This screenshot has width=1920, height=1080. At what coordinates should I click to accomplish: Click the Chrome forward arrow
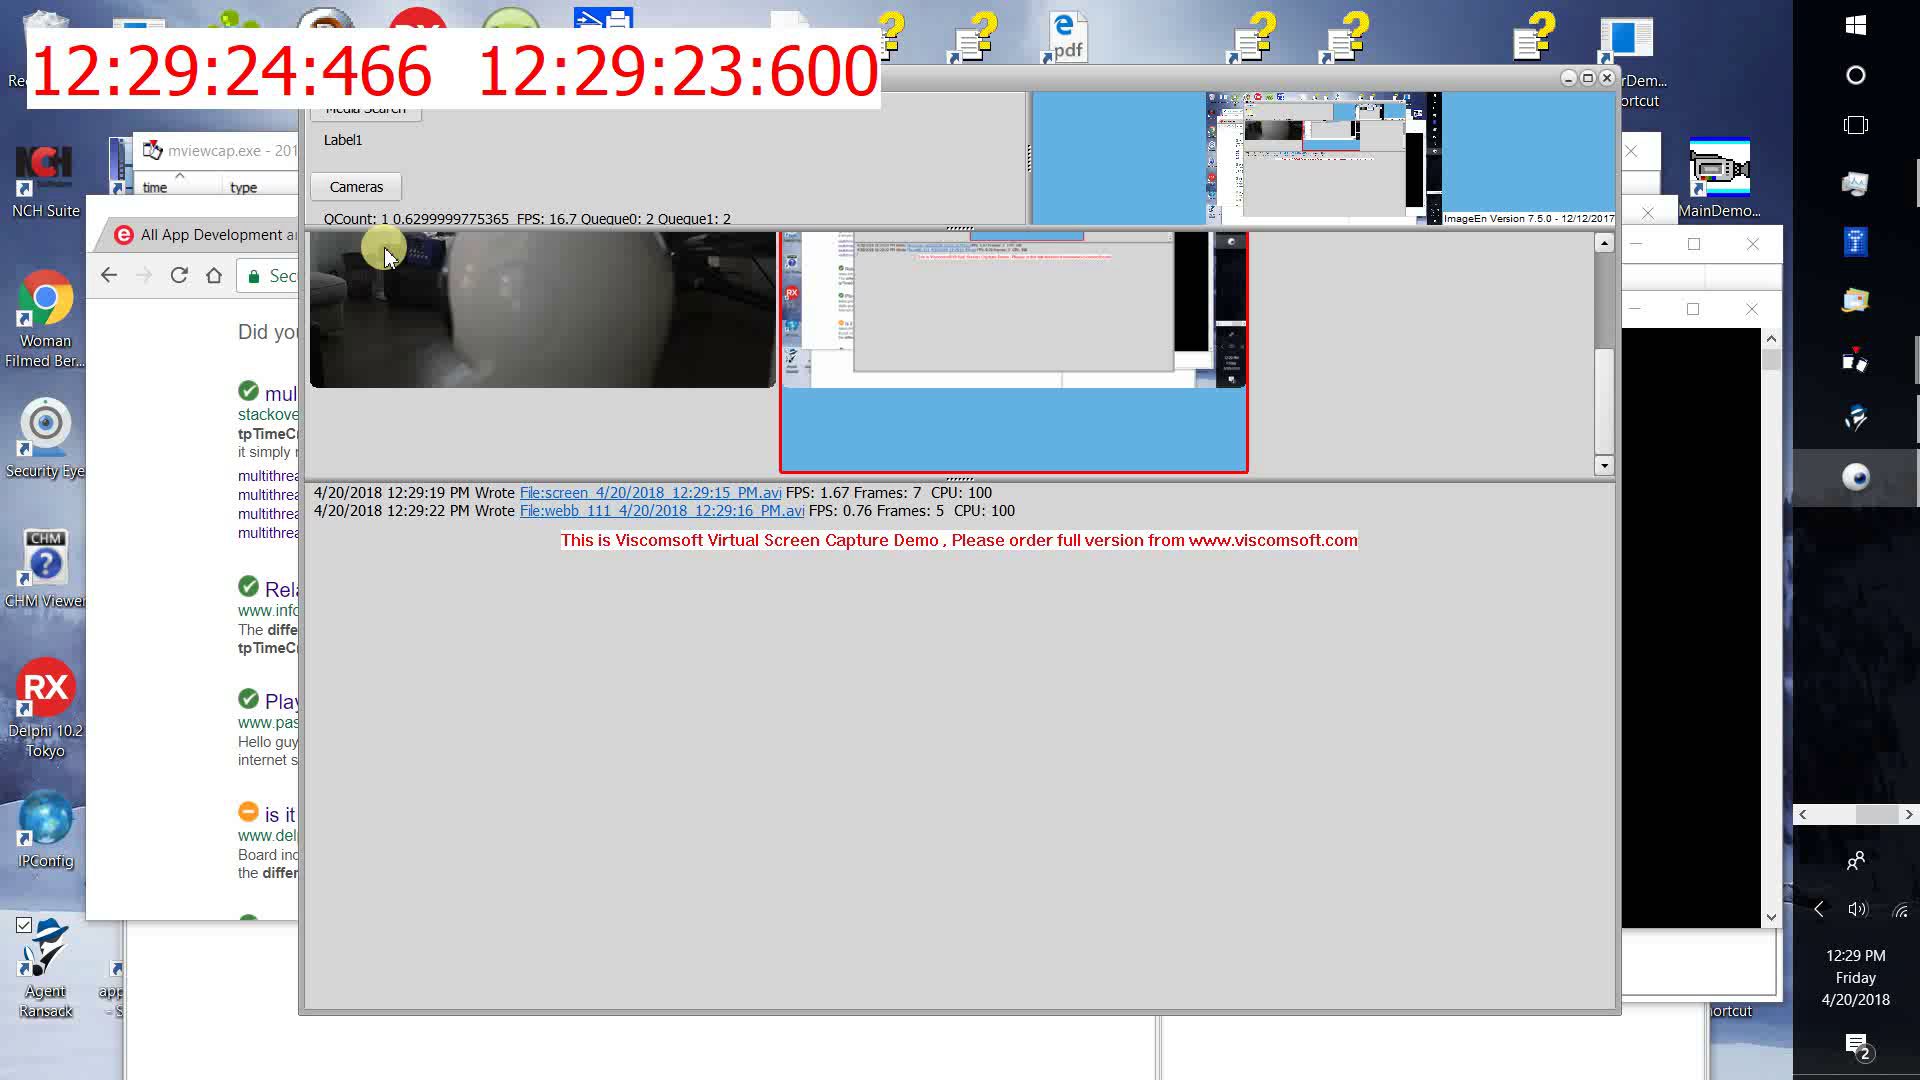click(x=144, y=275)
